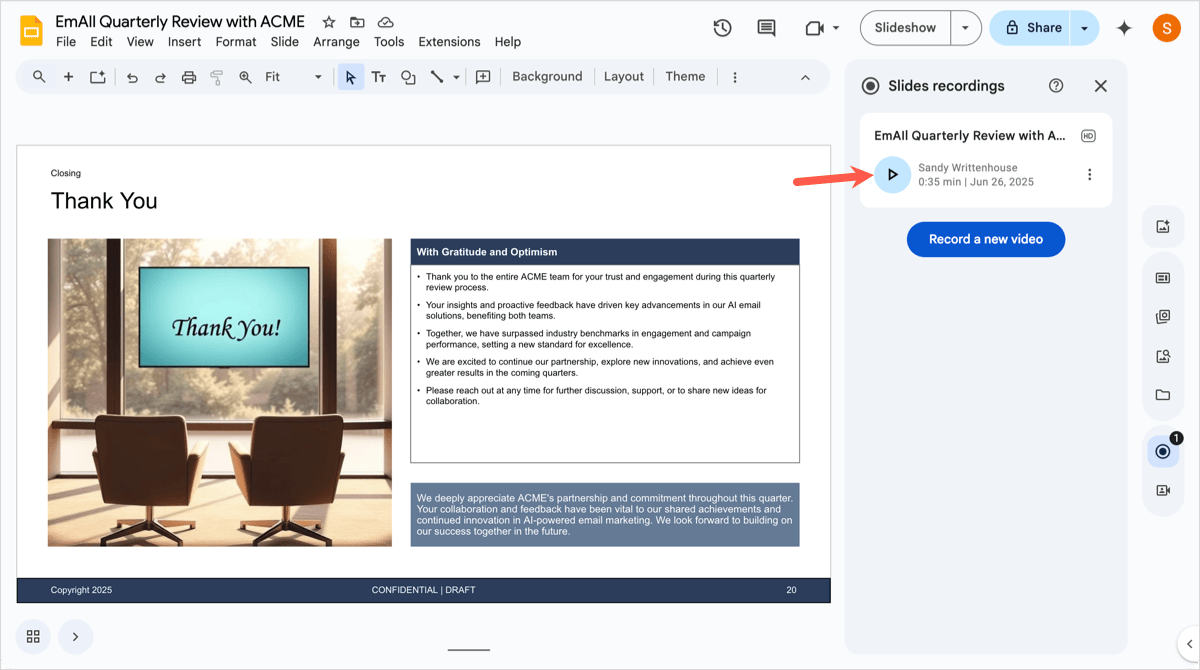Open the Google Slides home icon

tap(31, 31)
